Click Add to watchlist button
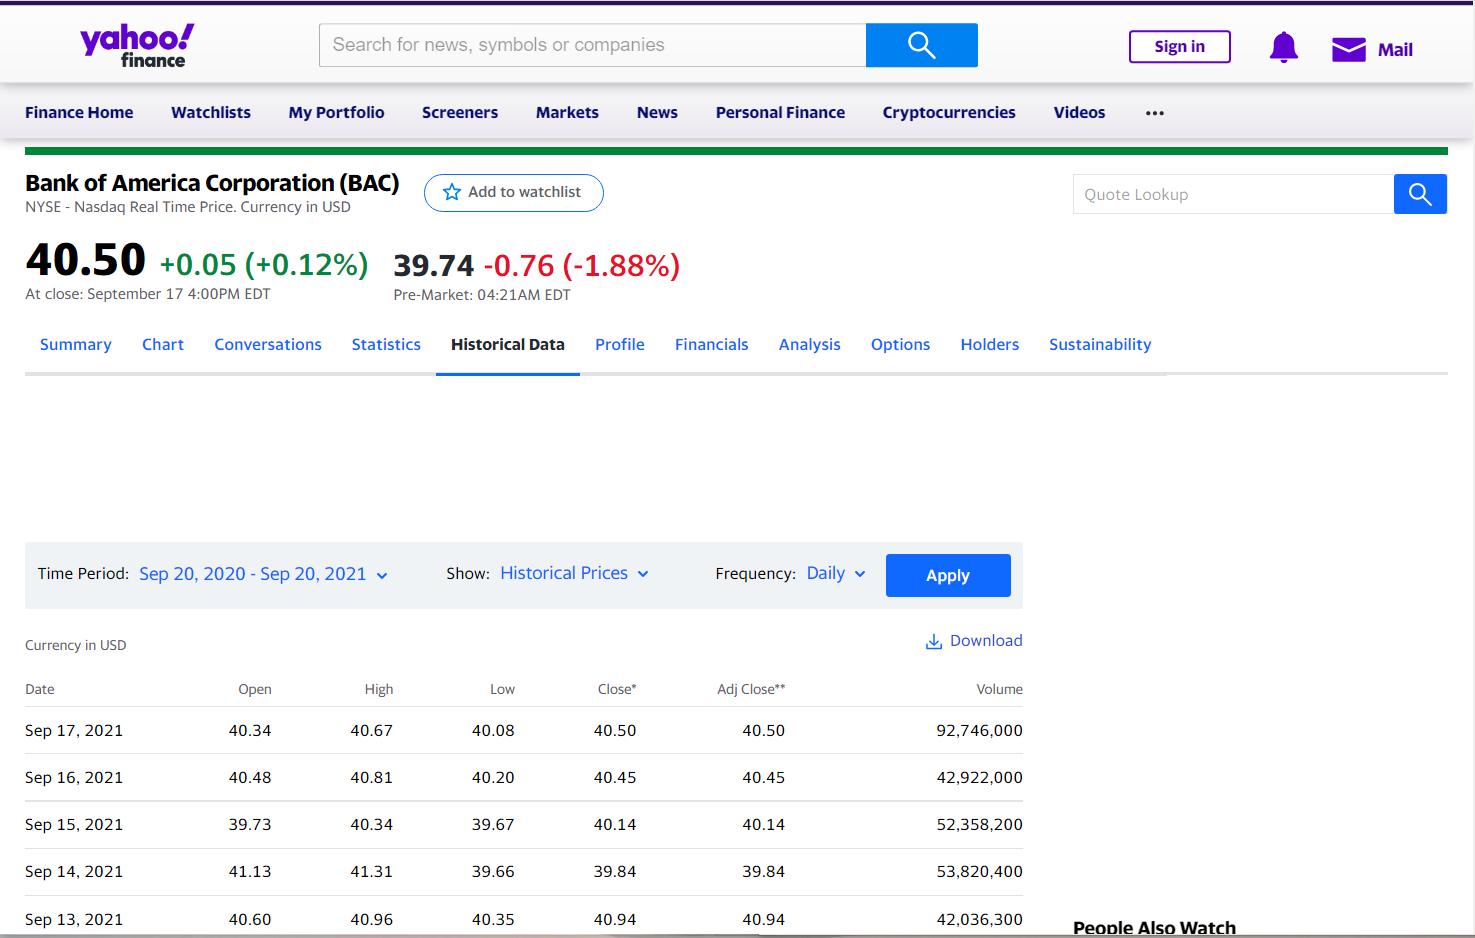 click(514, 192)
